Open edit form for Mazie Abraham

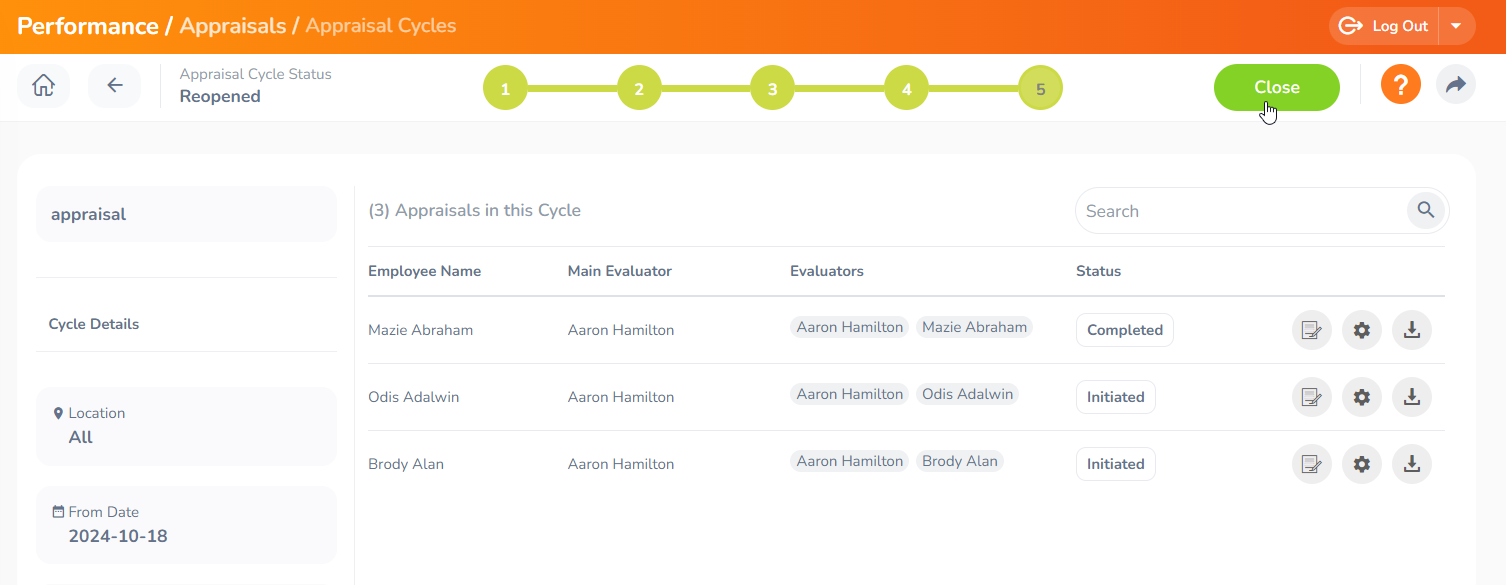click(x=1311, y=330)
